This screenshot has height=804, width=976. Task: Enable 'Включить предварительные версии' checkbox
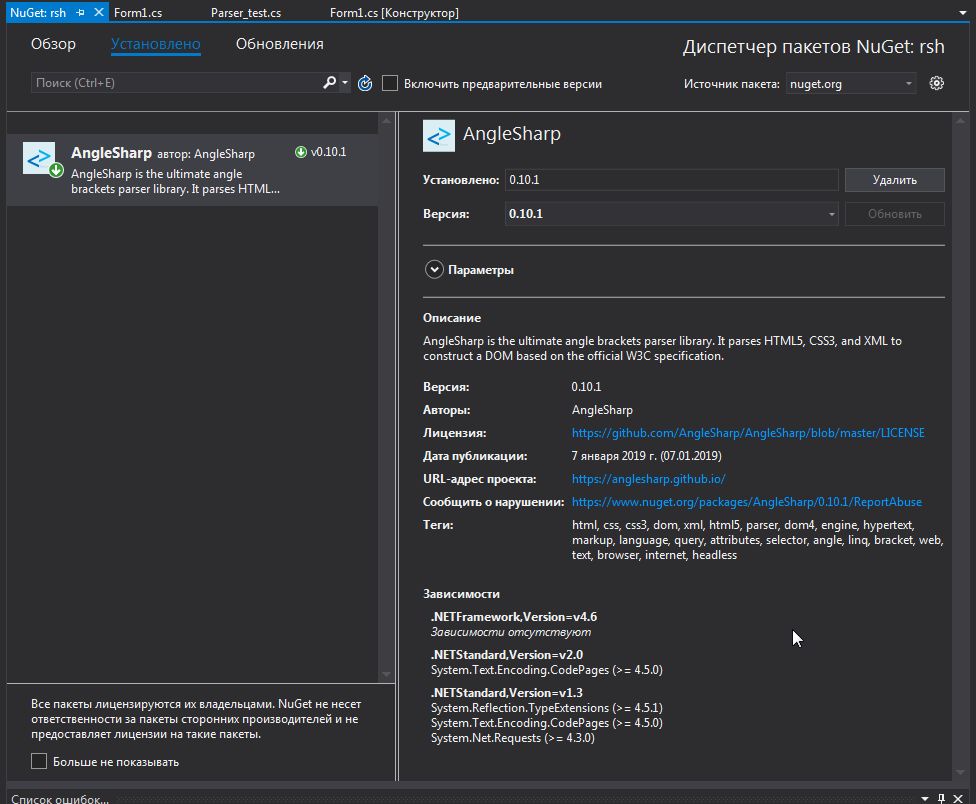tap(390, 84)
